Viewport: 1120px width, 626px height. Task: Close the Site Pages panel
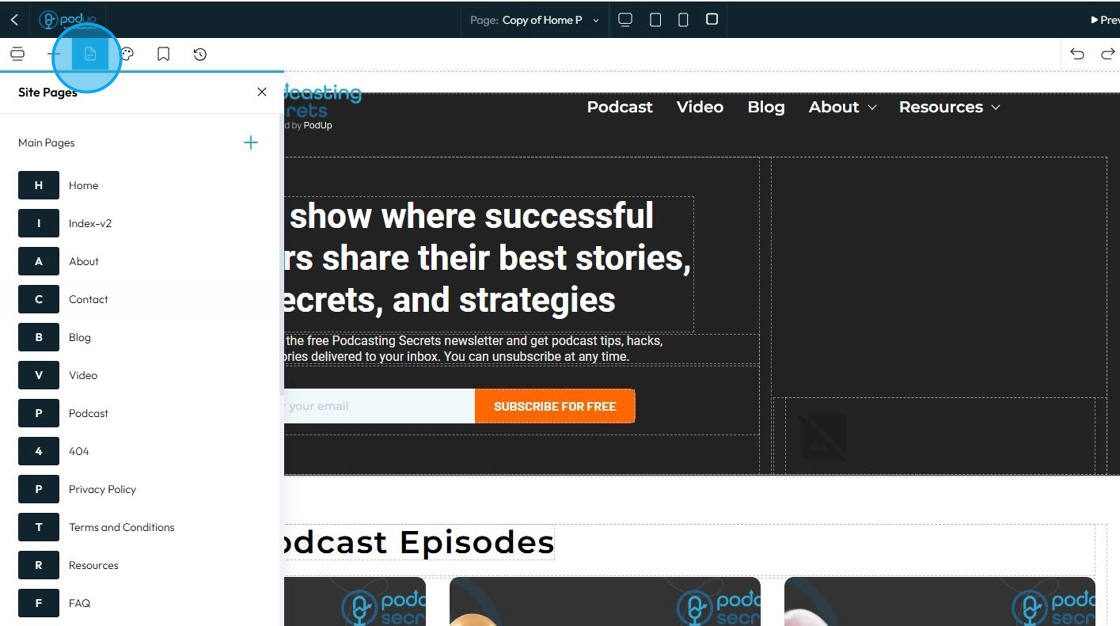pos(261,92)
